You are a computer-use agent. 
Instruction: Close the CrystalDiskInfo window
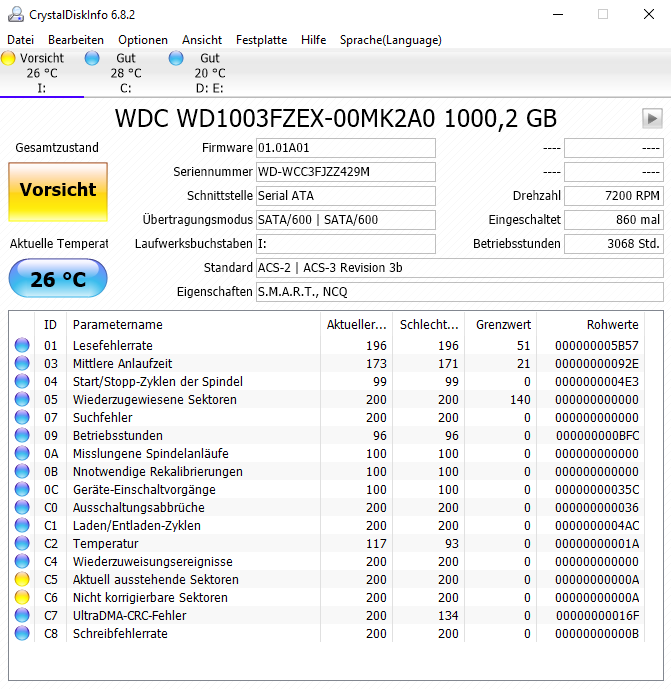[x=649, y=15]
